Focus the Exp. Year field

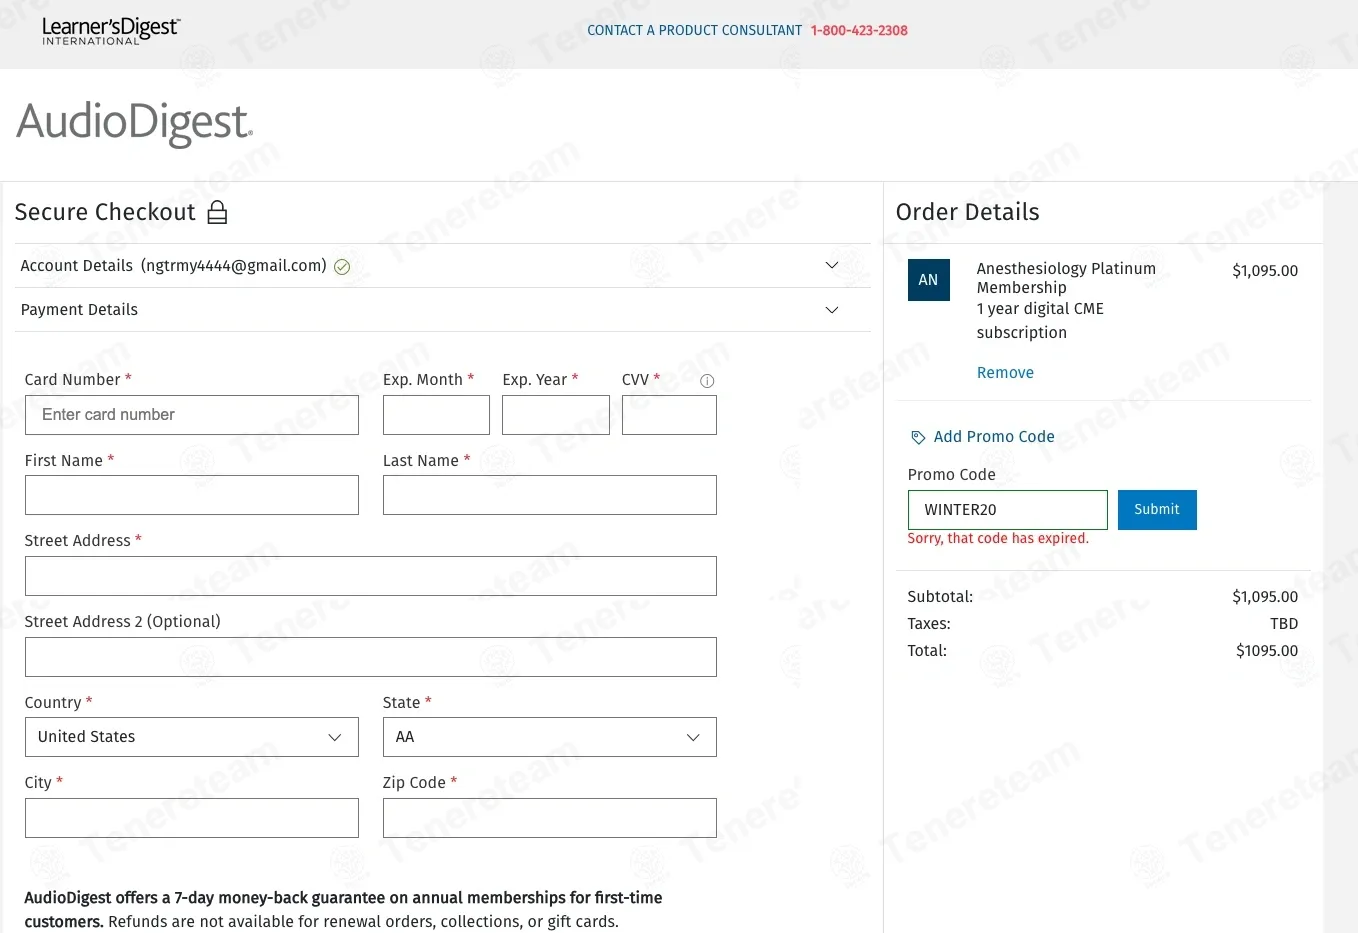(x=556, y=415)
